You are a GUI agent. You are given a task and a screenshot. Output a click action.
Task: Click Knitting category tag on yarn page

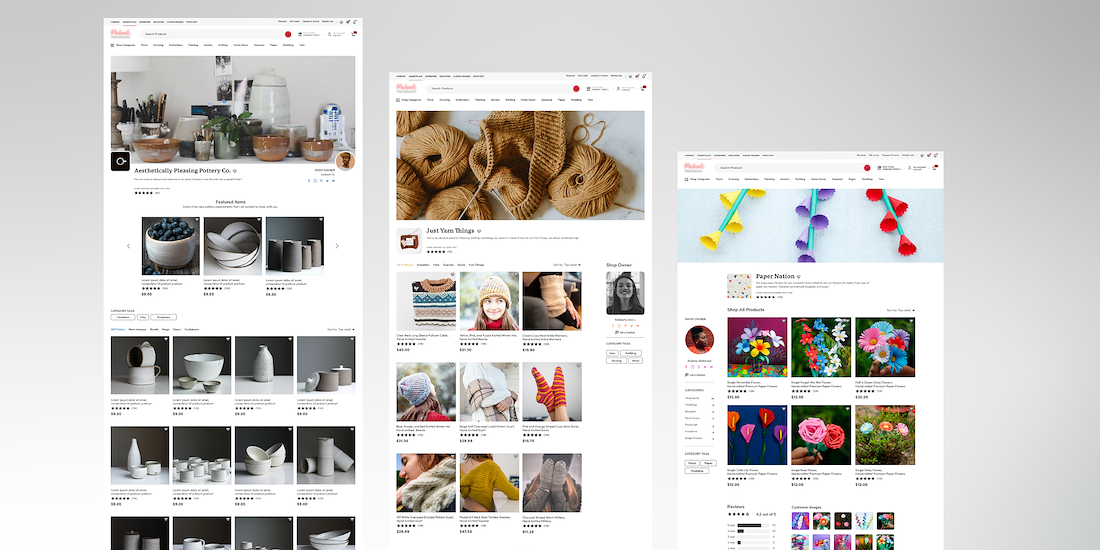tap(631, 353)
